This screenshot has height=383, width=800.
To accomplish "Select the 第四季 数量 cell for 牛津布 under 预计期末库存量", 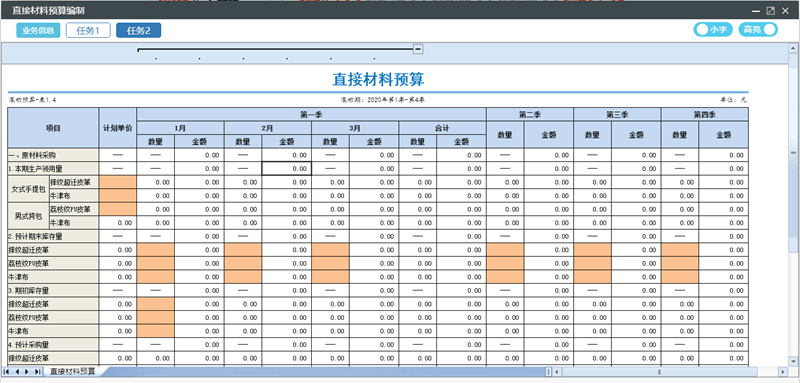I will point(680,277).
